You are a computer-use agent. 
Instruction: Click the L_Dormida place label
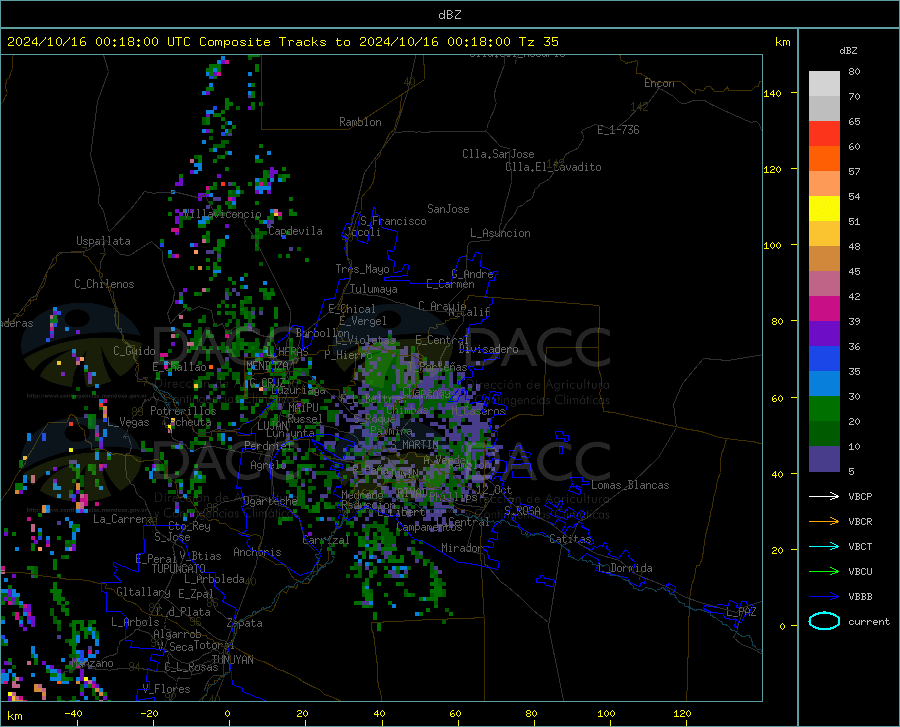tap(625, 568)
